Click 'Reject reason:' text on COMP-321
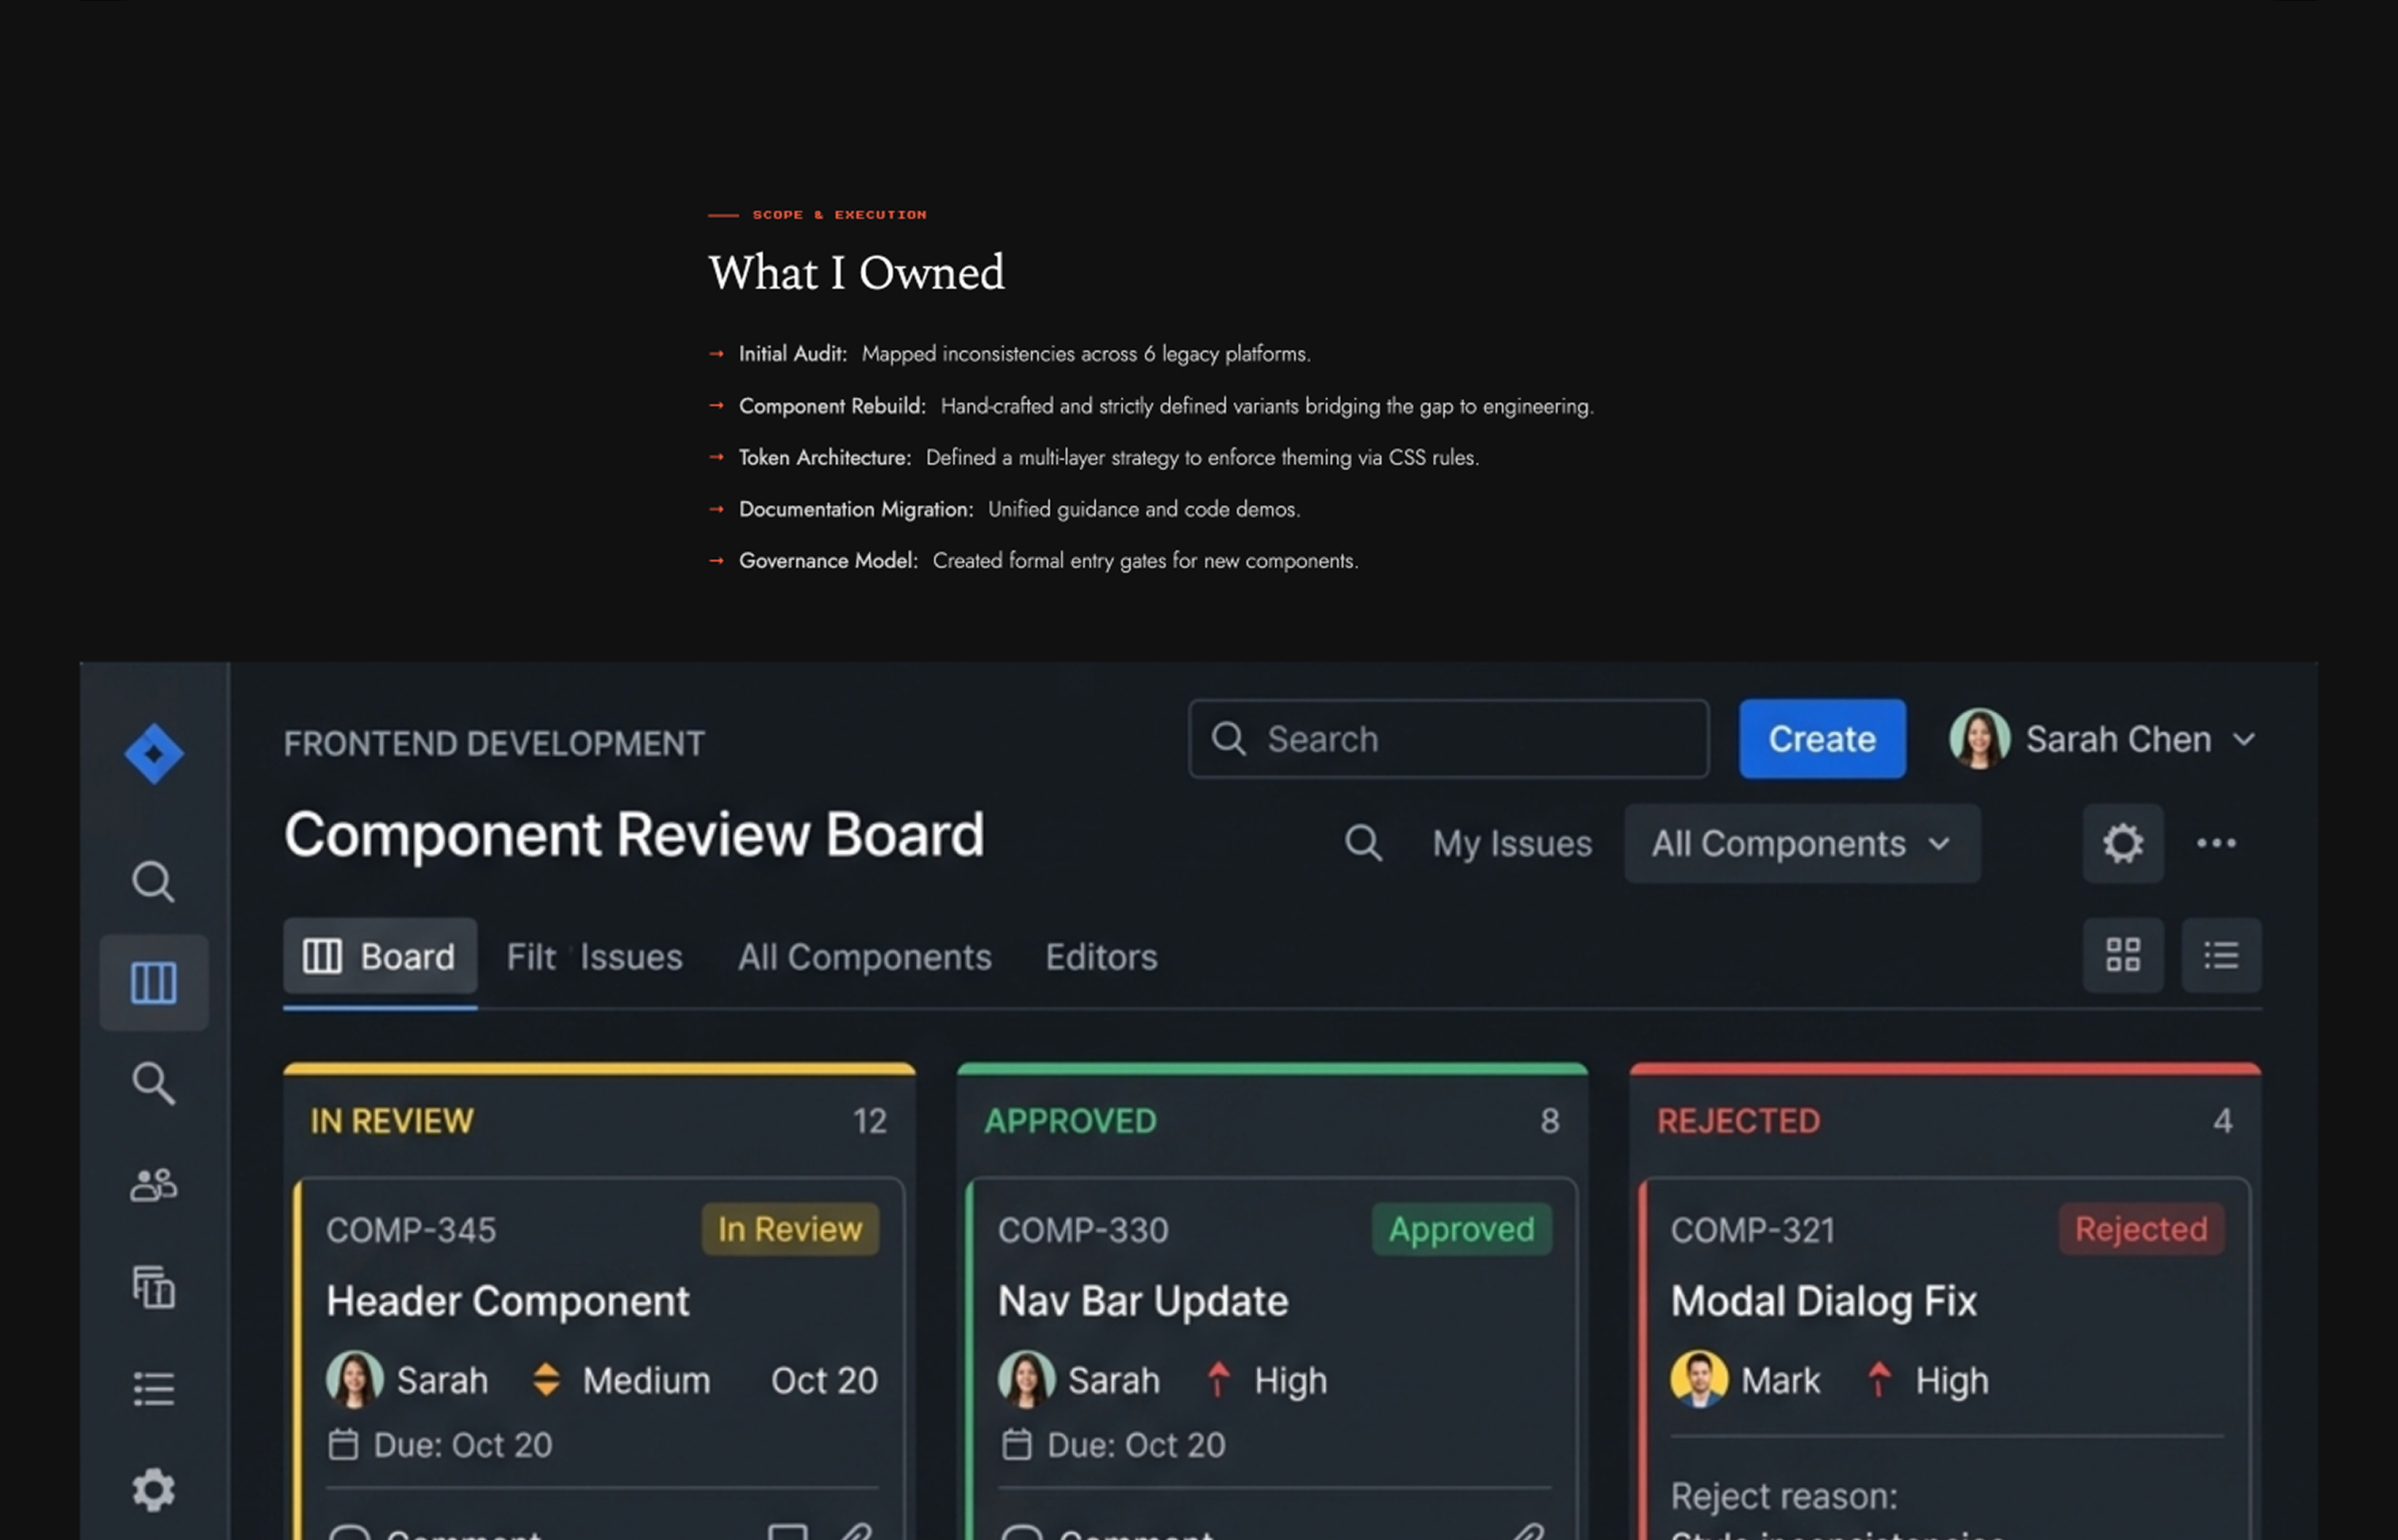The image size is (2398, 1540). click(x=1784, y=1497)
